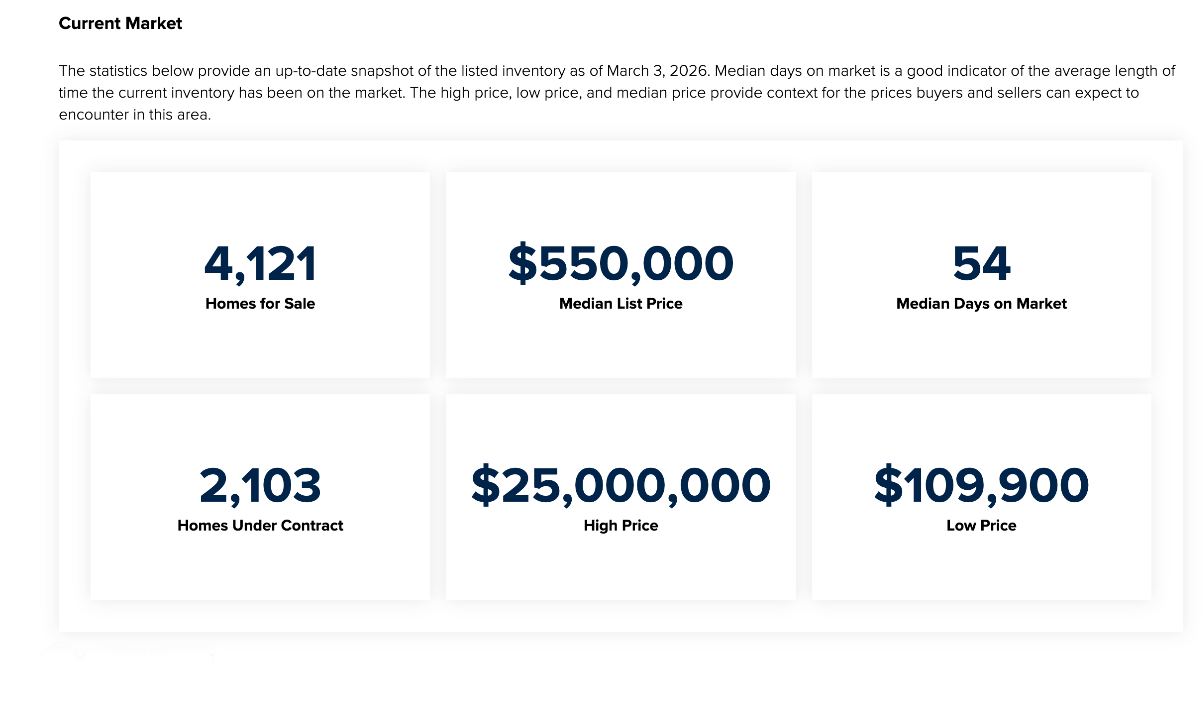Viewport: 1202px width, 703px height.
Task: Click the 4,121 homes for sale figure
Action: coord(260,263)
